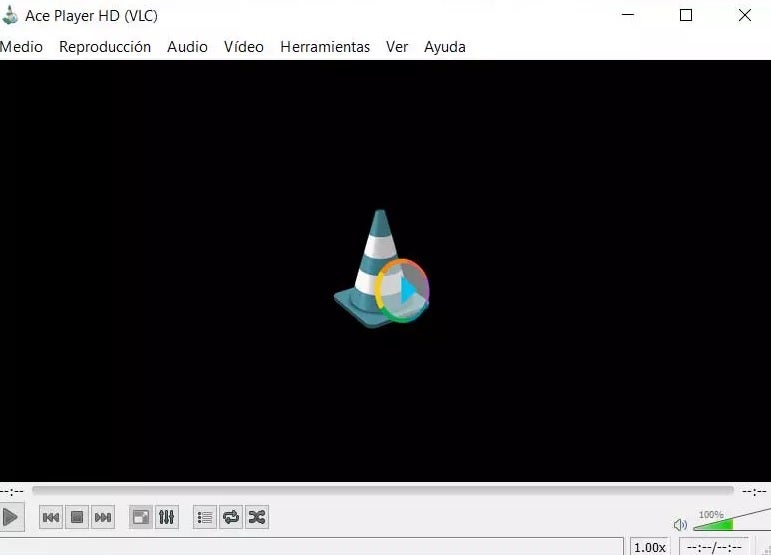Enable shuffle random playback
771x555 pixels.
[256, 517]
